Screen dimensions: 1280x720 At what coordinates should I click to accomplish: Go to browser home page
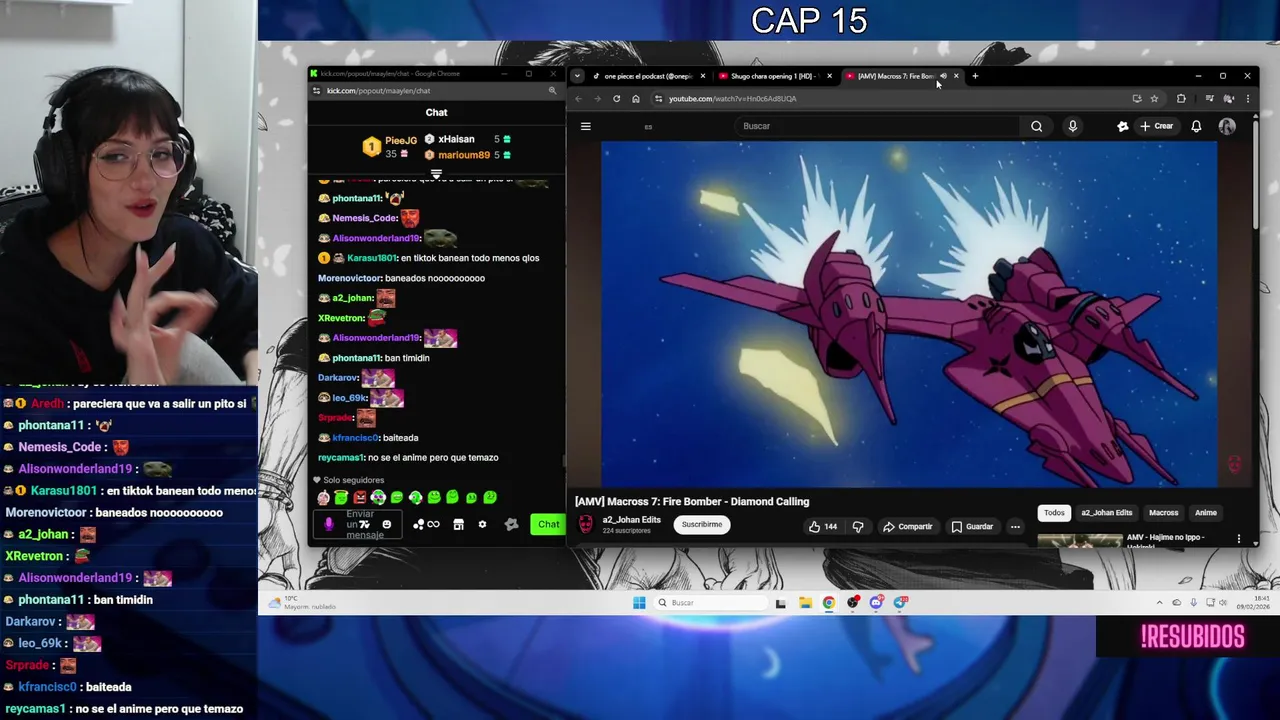pos(635,99)
